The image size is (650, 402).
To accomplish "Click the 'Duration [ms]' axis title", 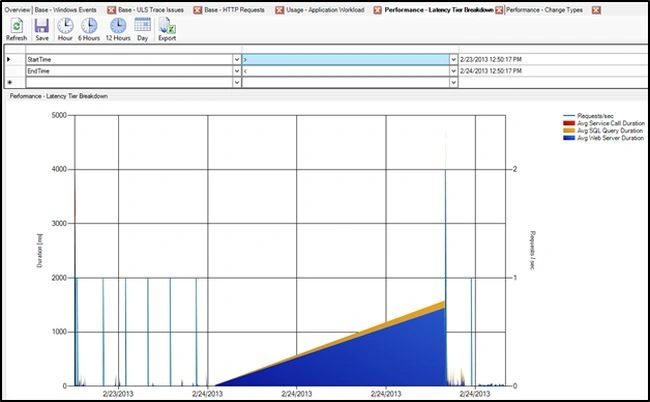I will tap(40, 251).
